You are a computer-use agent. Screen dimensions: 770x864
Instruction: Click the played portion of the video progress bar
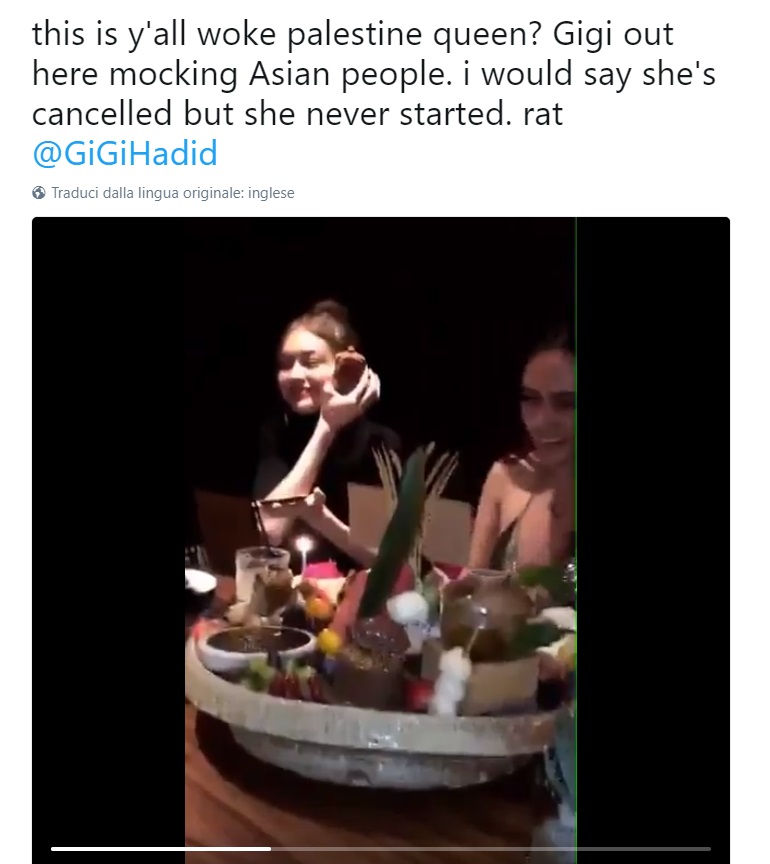click(160, 849)
